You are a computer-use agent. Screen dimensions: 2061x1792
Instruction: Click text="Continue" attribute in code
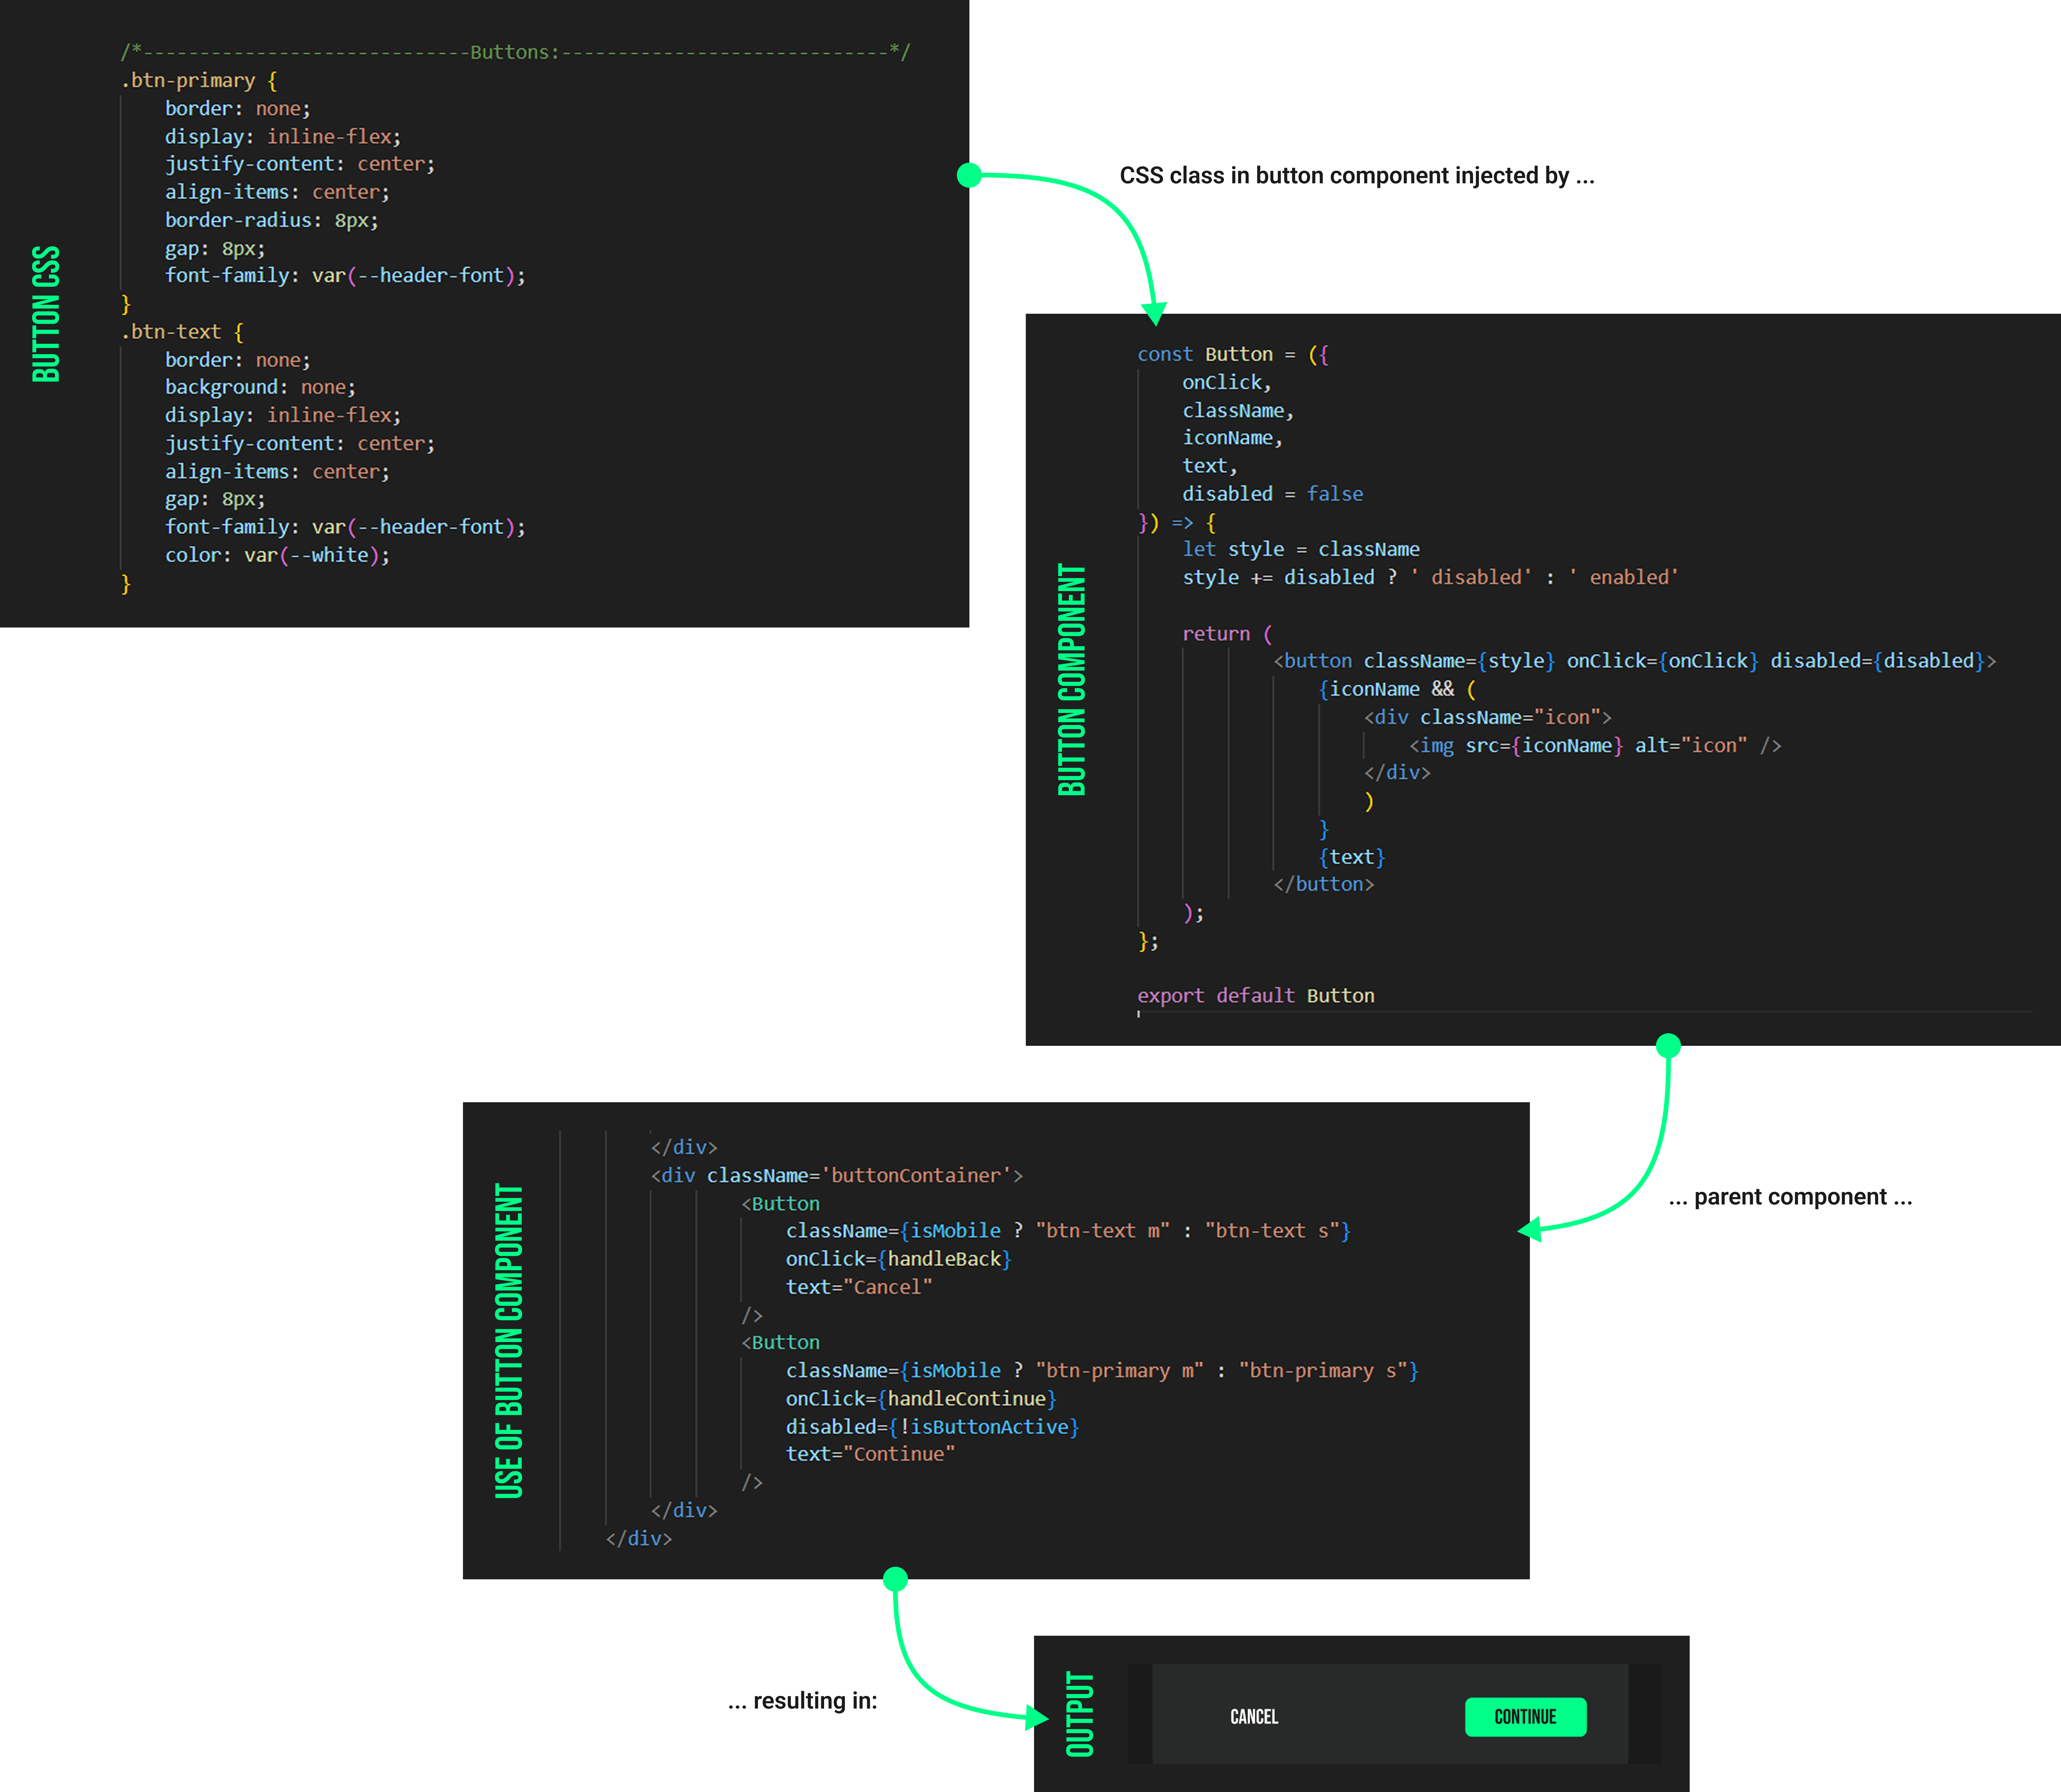(869, 1454)
